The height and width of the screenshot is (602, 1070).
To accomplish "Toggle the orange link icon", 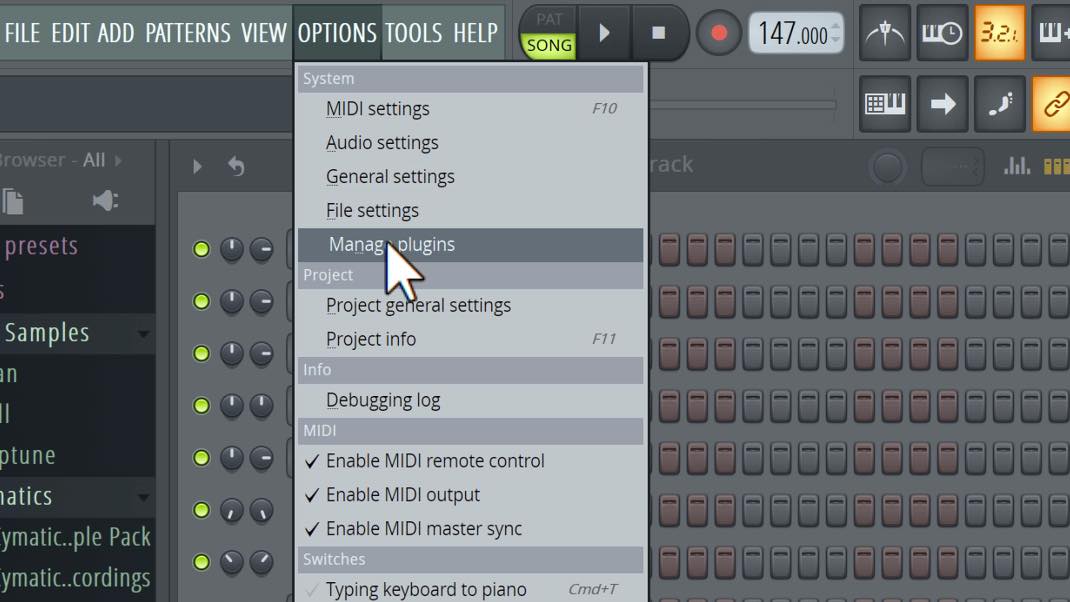I will tap(1052, 104).
